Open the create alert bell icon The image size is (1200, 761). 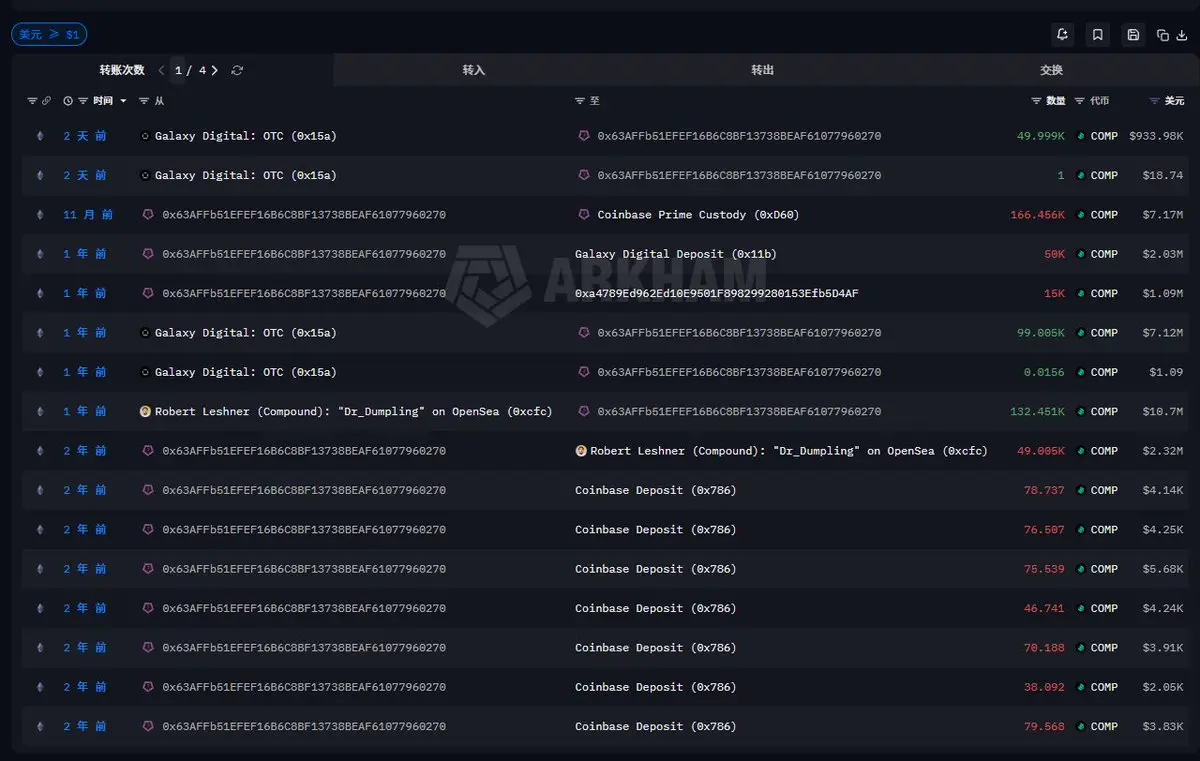coord(1062,35)
